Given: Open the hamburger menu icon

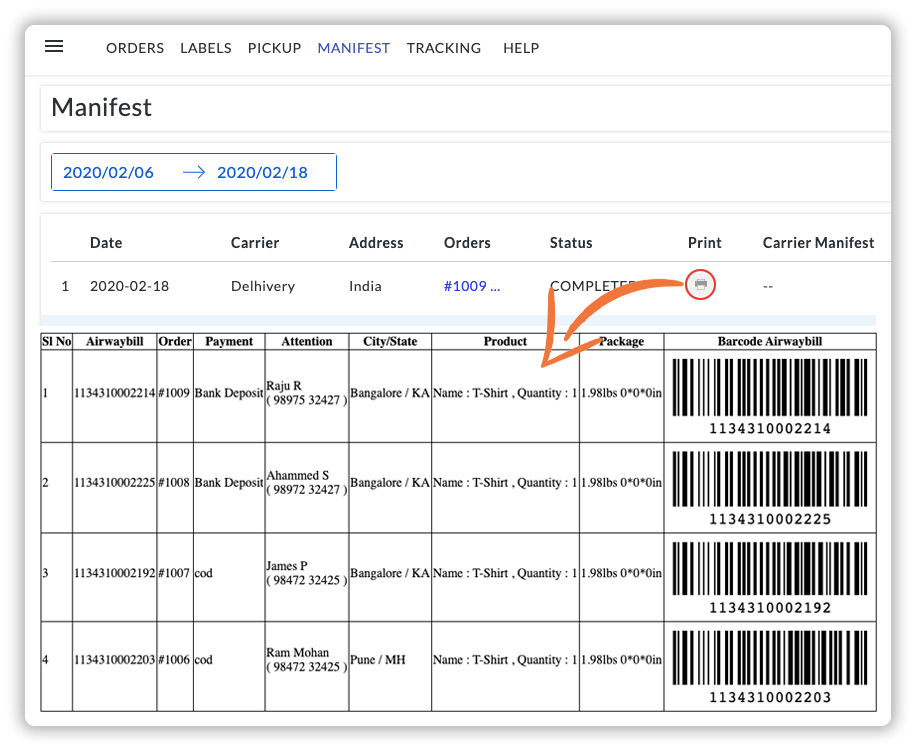Looking at the screenshot, I should click(x=54, y=47).
